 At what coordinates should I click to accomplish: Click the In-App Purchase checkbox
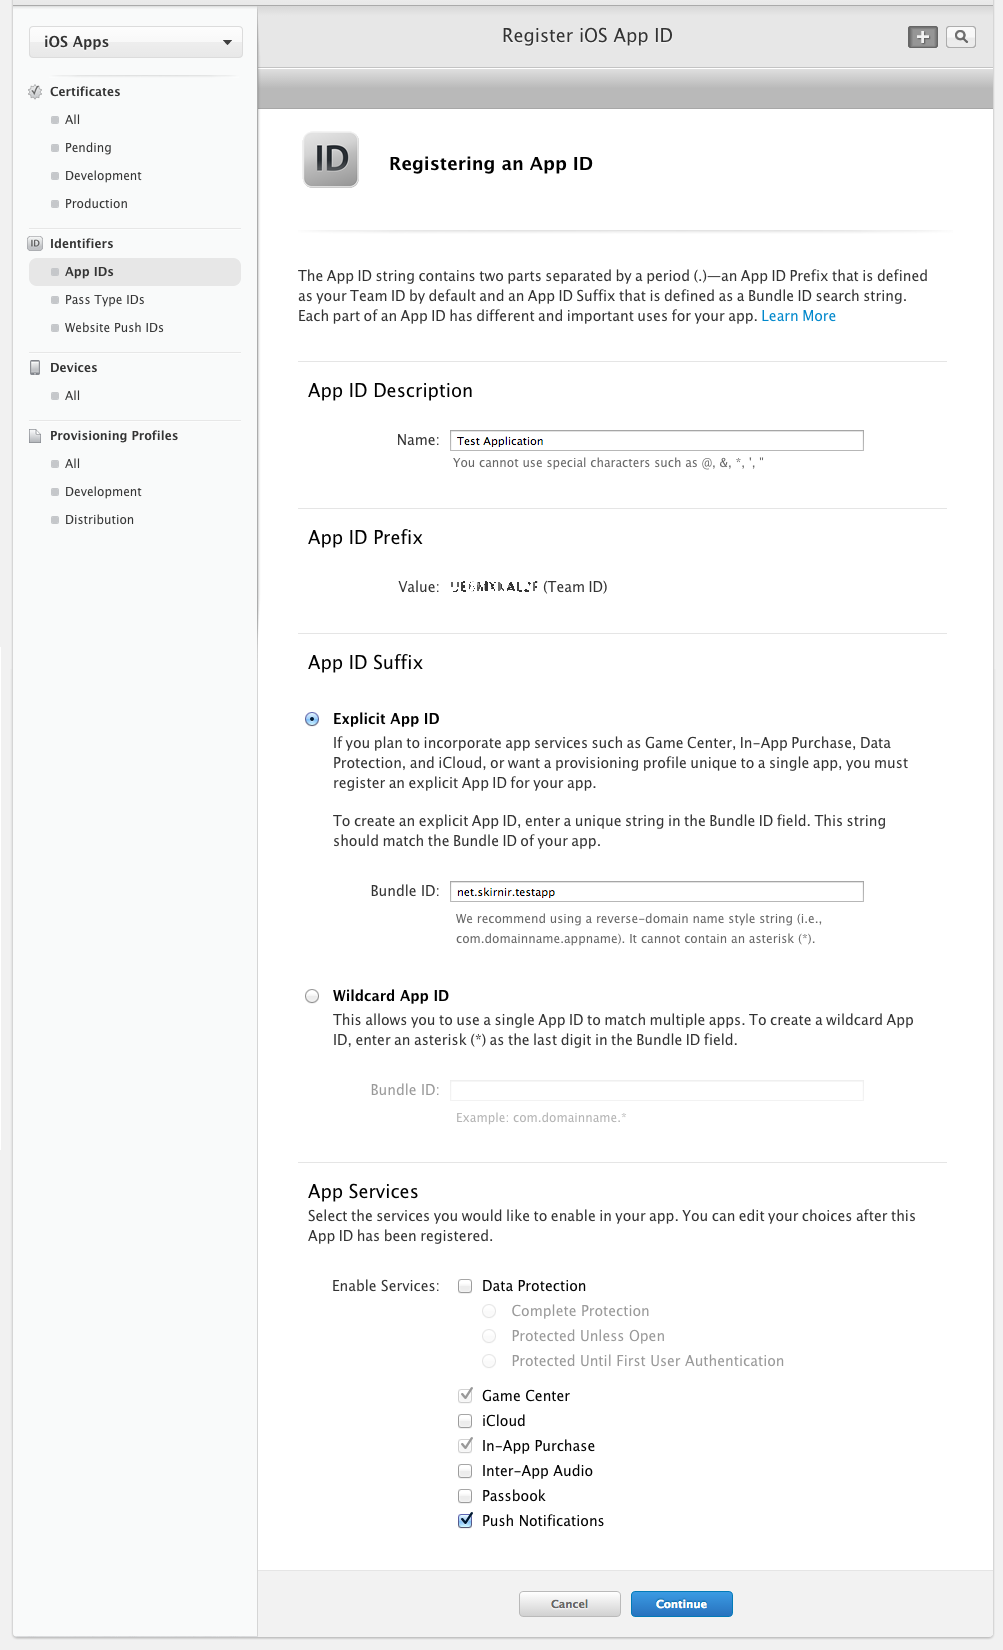tap(465, 1445)
